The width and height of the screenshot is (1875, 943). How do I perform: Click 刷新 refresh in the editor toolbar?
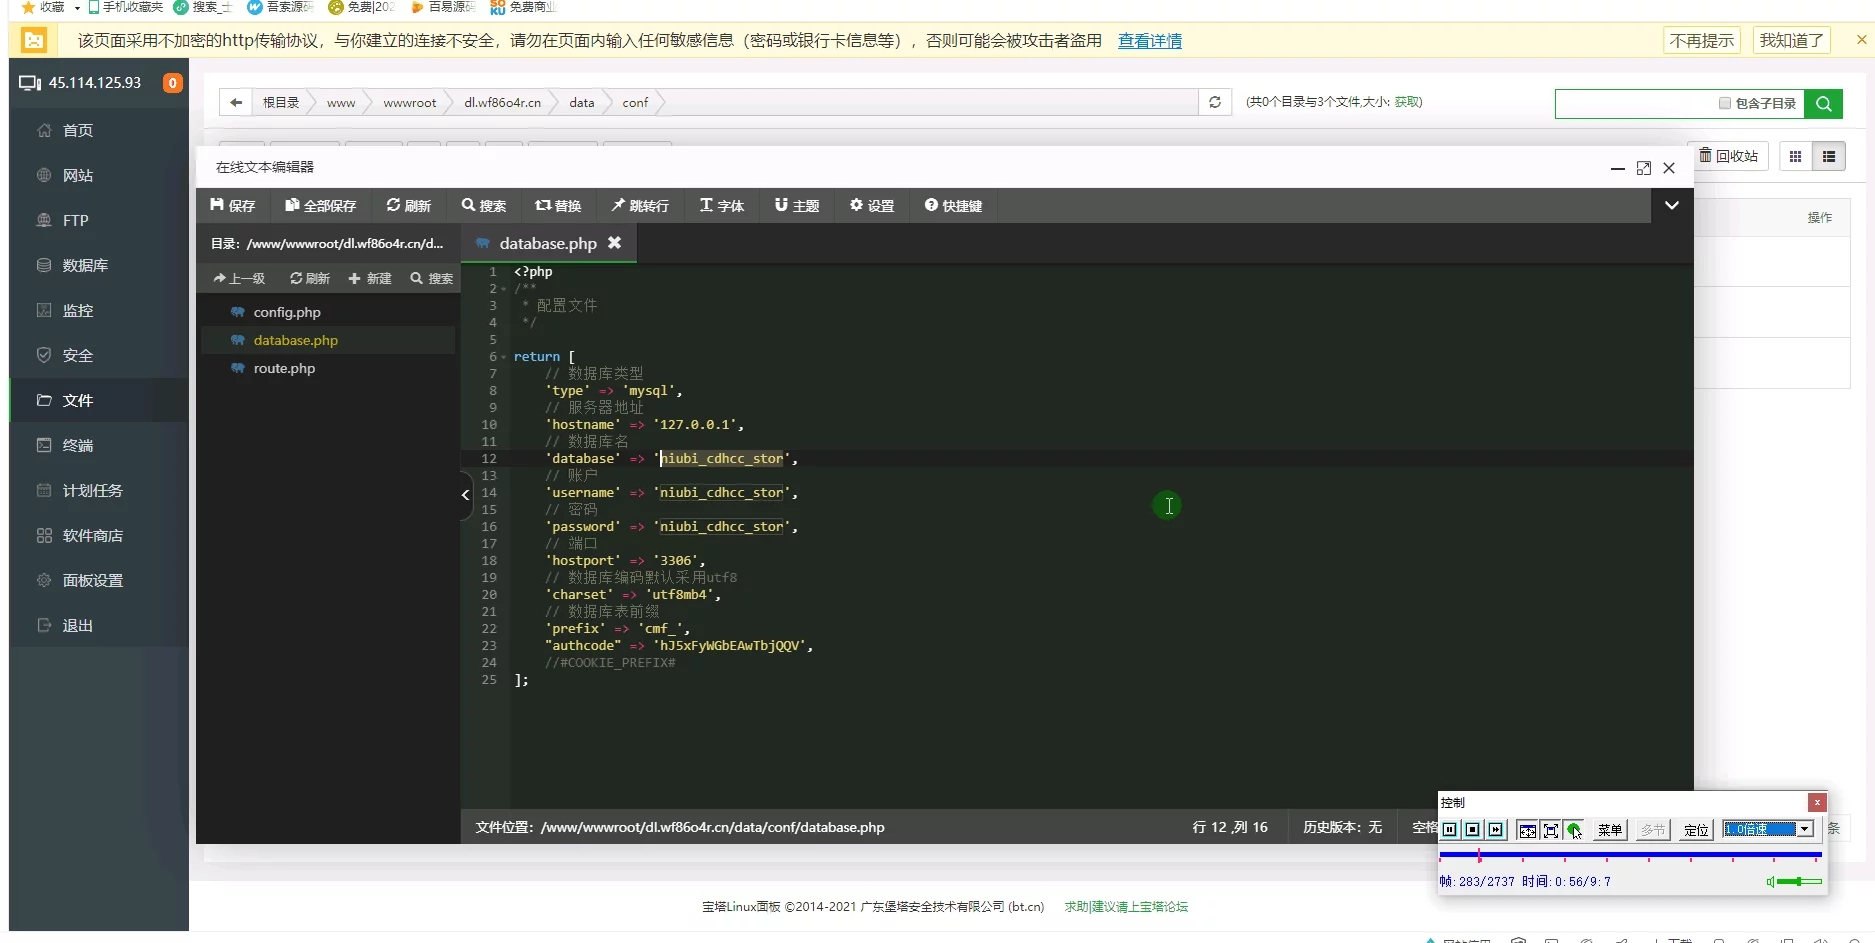(x=408, y=205)
